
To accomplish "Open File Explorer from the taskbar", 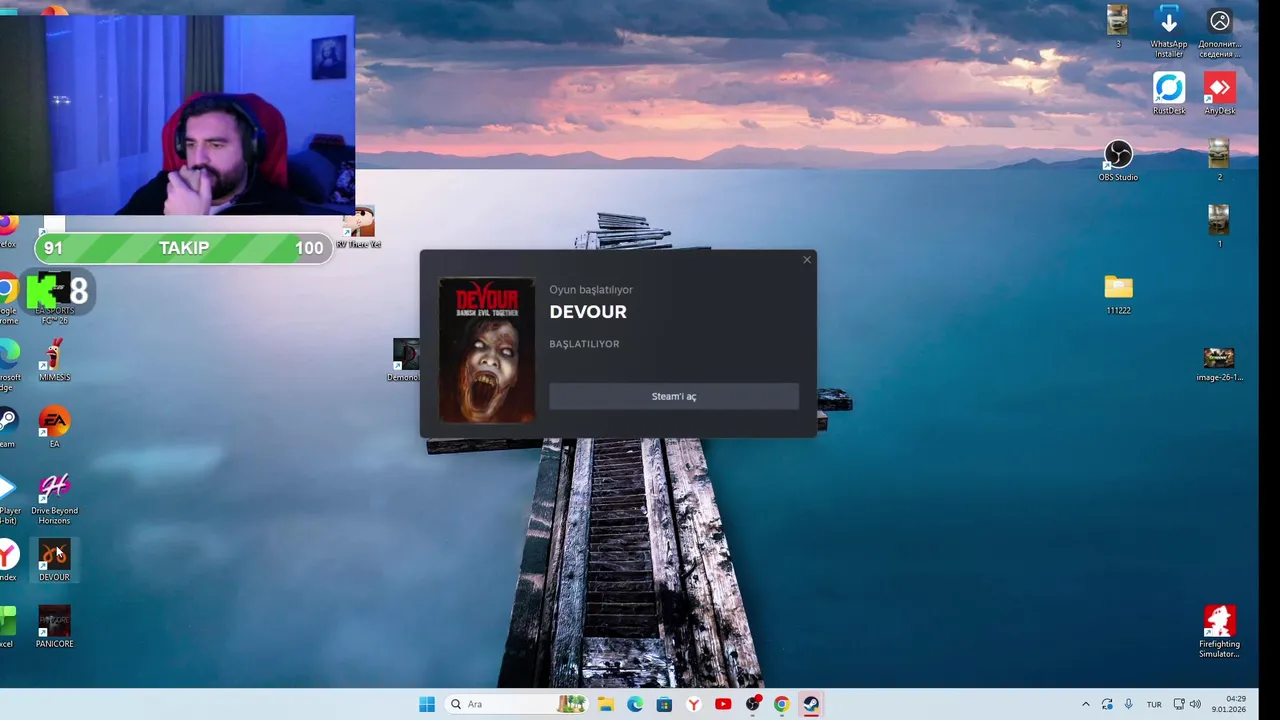I will tap(606, 704).
